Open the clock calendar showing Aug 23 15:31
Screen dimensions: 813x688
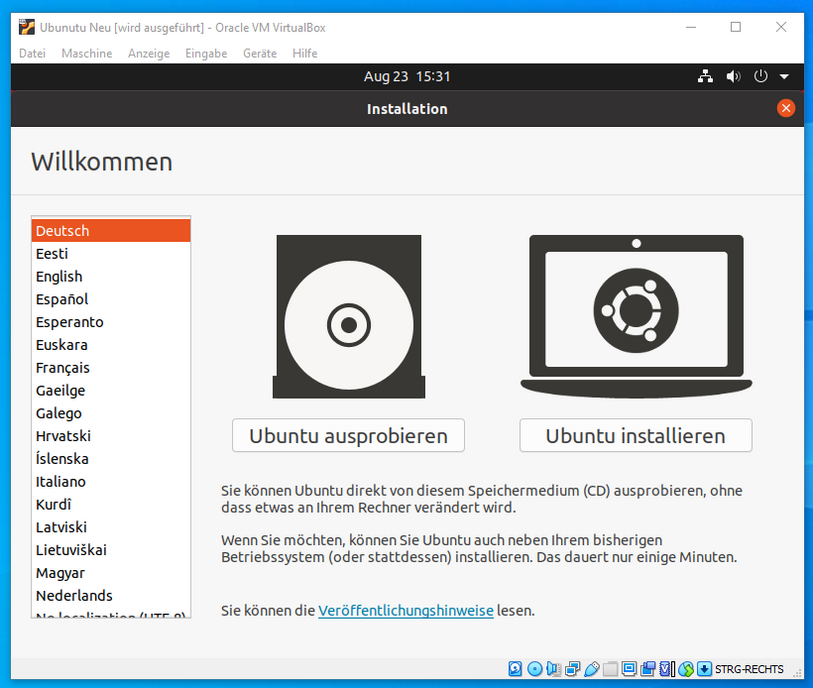(x=407, y=76)
